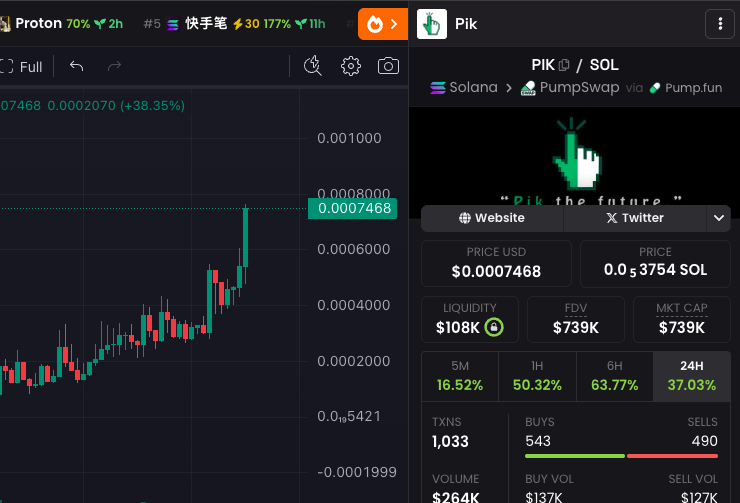Visit the token Website
This screenshot has width=740, height=503.
click(x=492, y=218)
